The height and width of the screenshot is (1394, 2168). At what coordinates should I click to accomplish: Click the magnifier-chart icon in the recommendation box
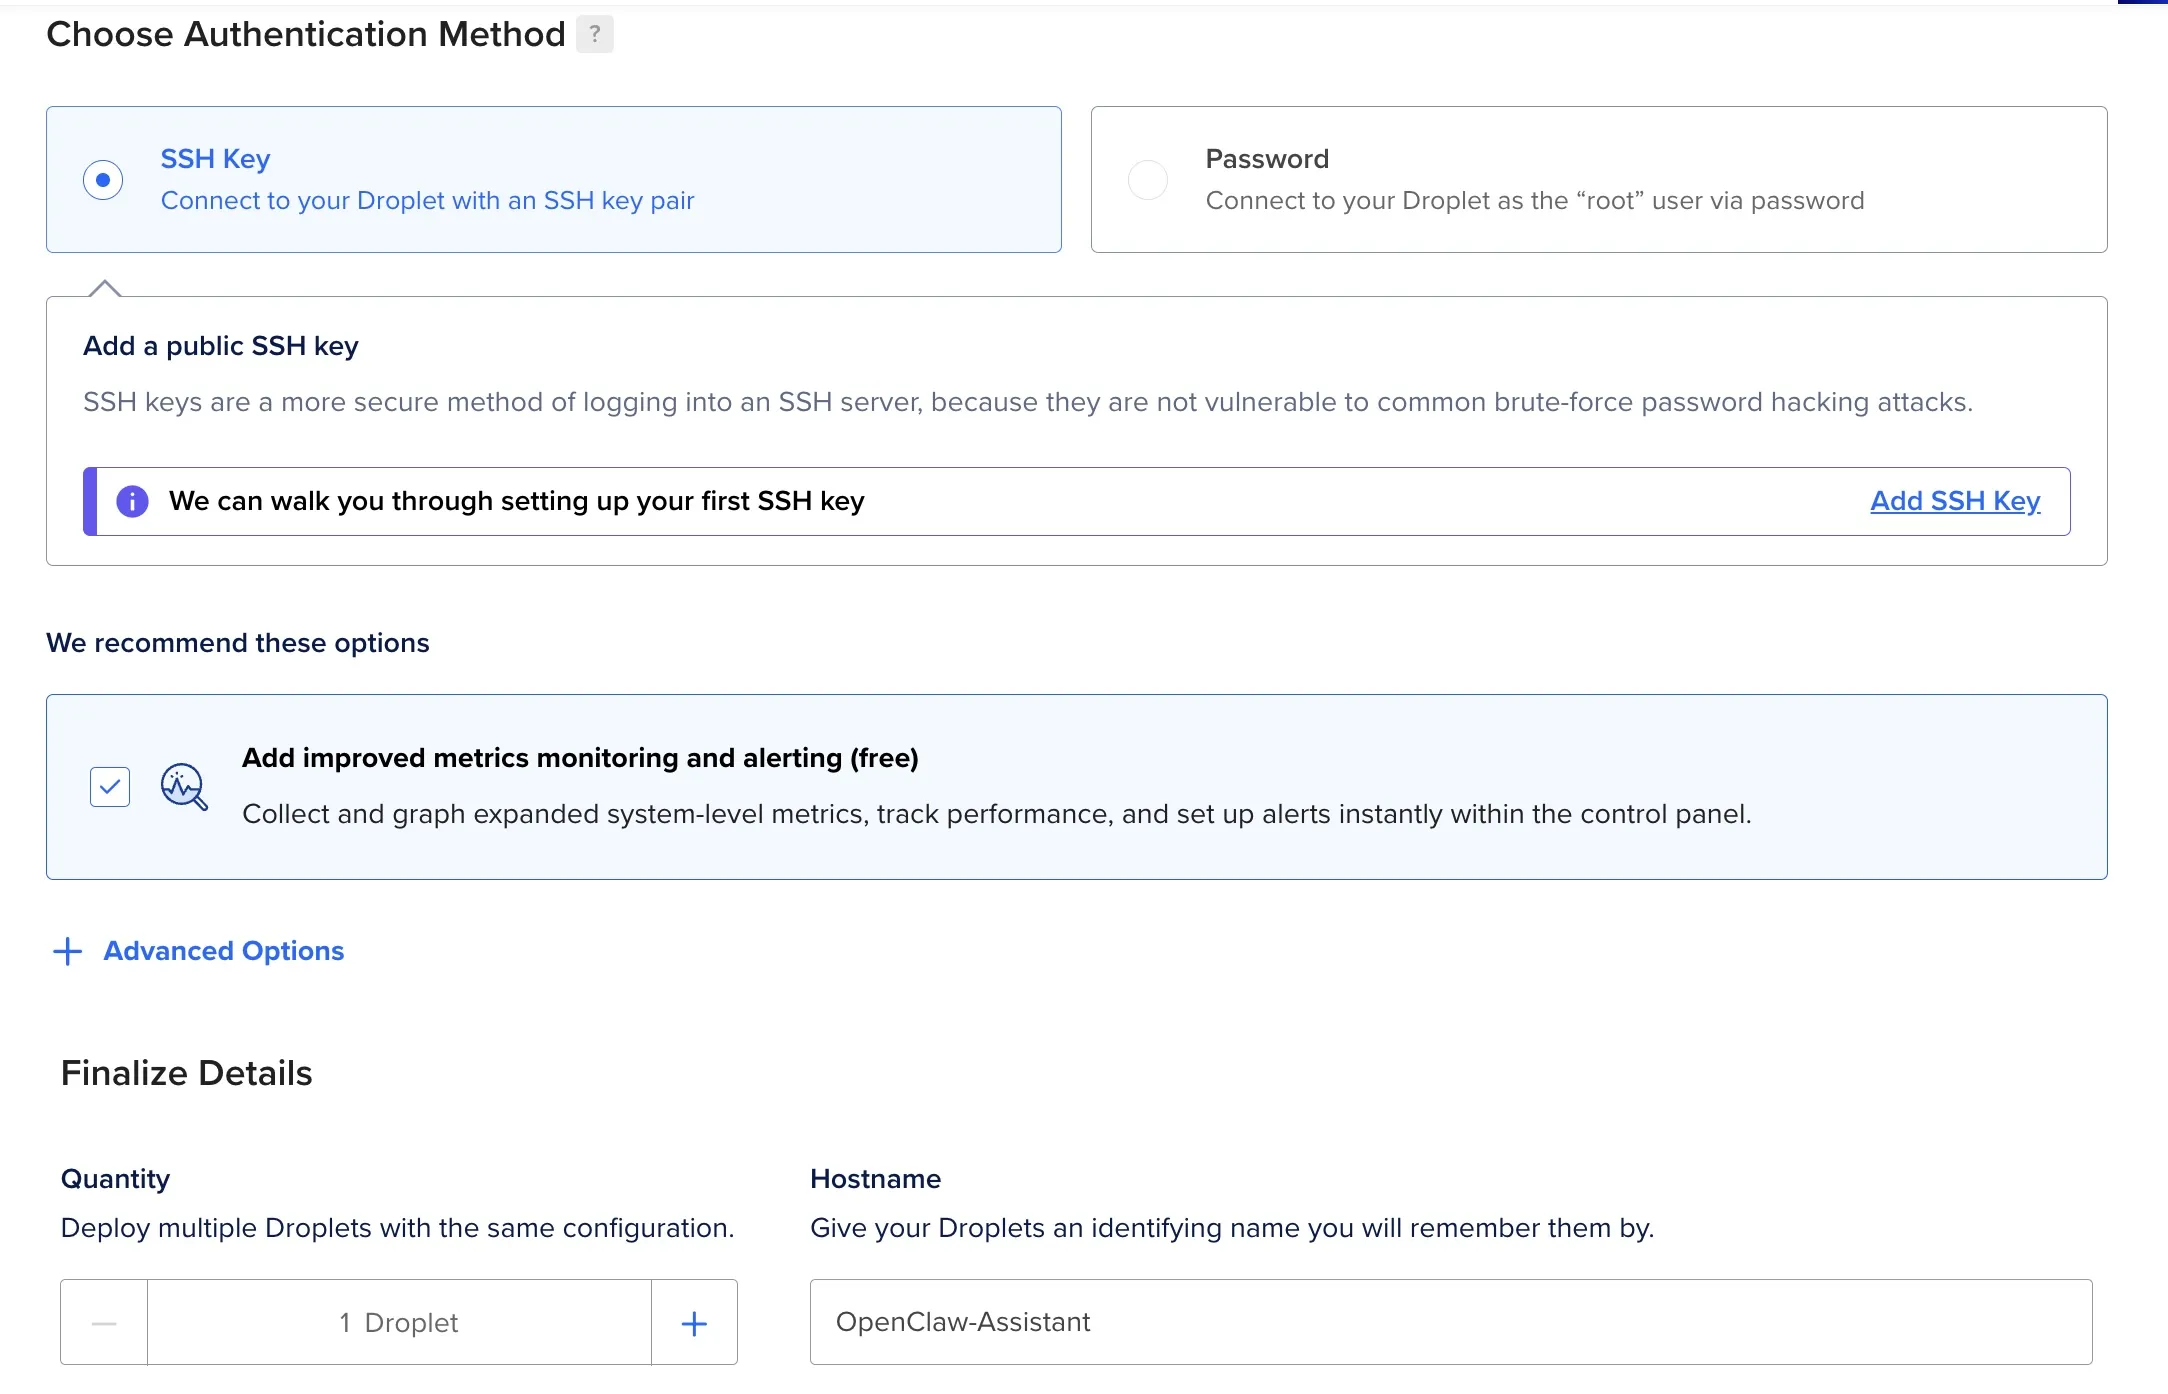[184, 787]
